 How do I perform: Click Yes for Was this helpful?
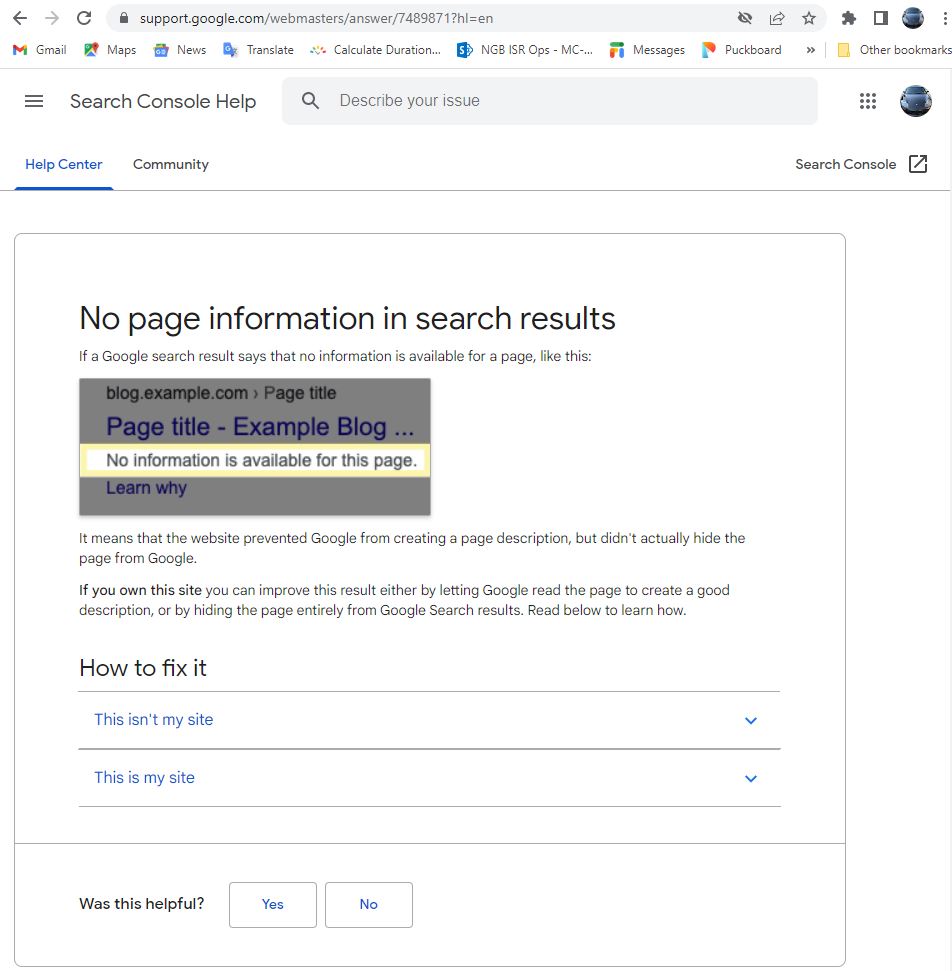(272, 904)
